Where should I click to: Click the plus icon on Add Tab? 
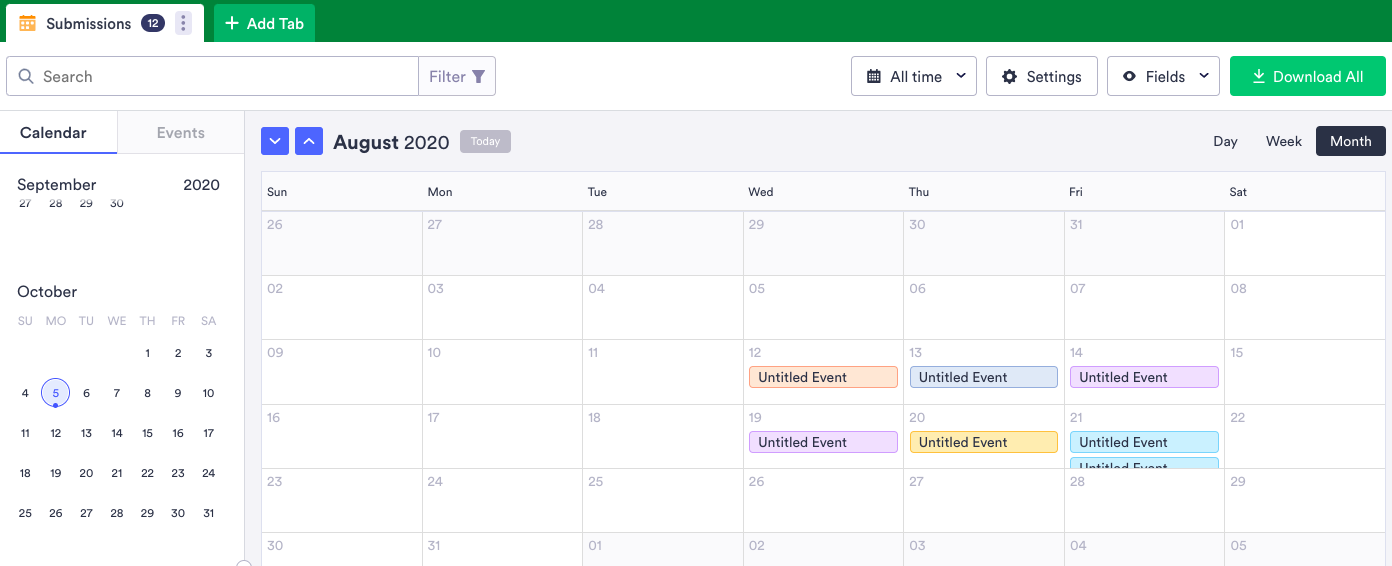232,23
